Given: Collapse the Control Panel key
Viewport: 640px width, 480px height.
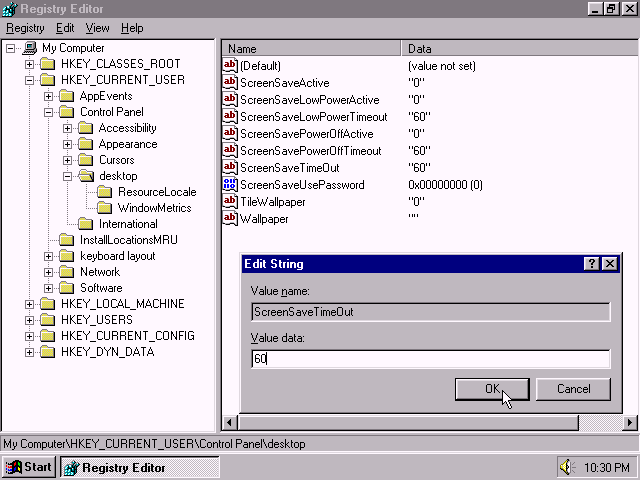Looking at the screenshot, I should (49, 112).
